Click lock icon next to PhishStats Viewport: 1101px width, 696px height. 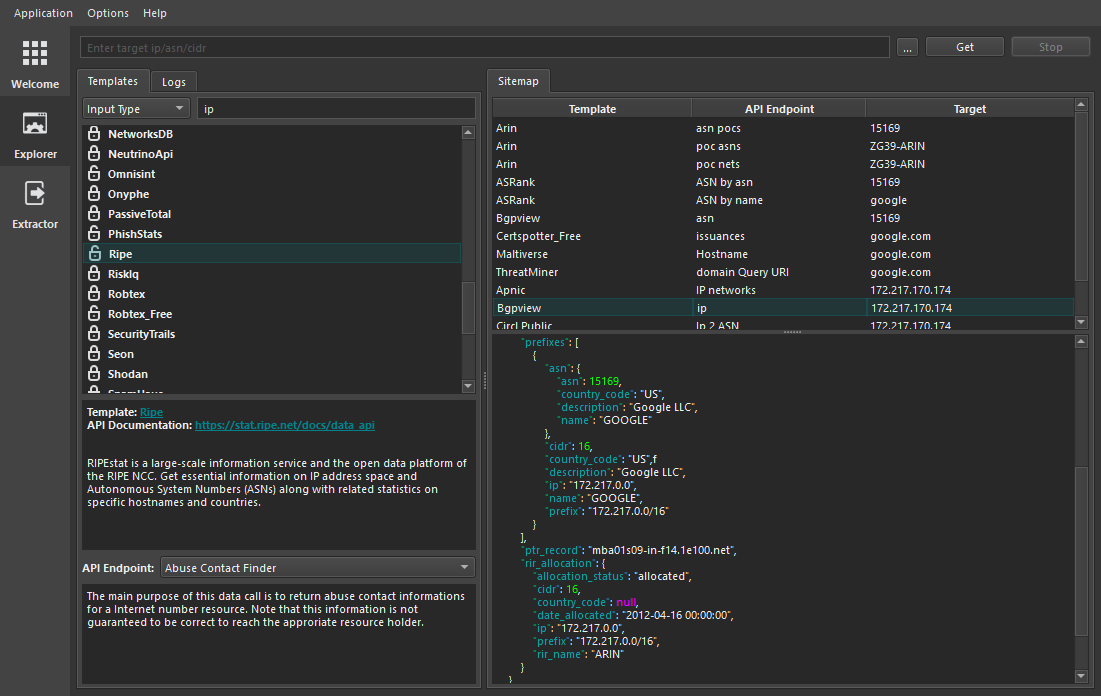(x=94, y=233)
